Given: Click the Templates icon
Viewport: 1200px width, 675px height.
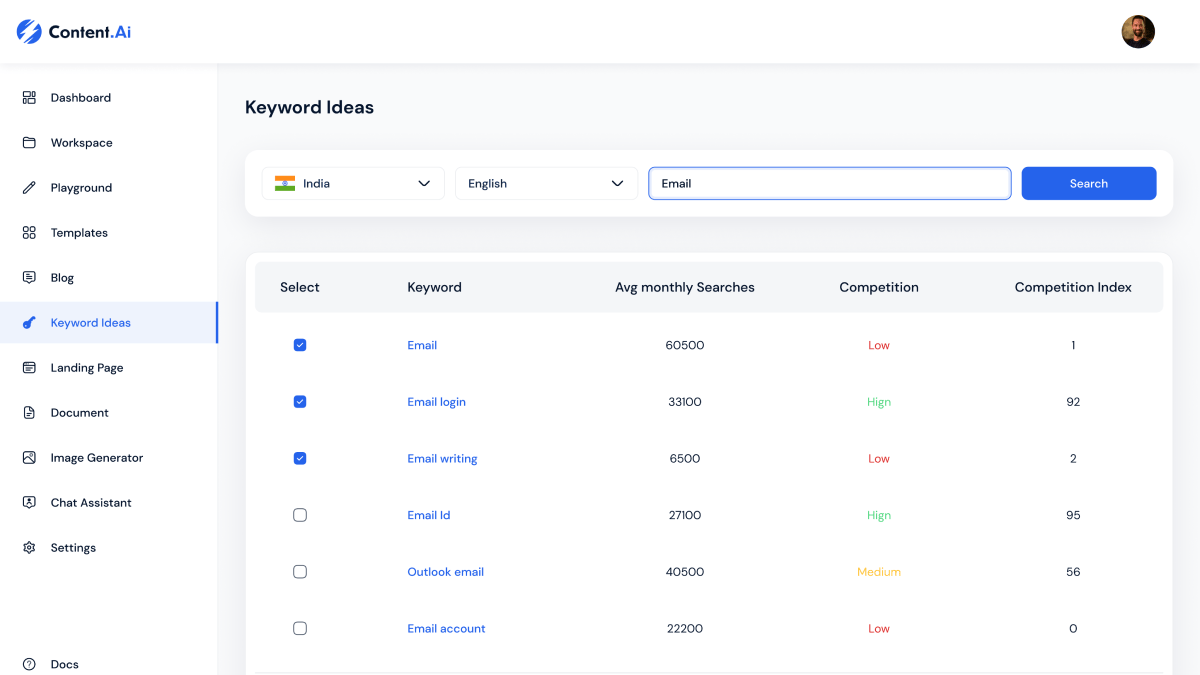Looking at the screenshot, I should (x=28, y=232).
